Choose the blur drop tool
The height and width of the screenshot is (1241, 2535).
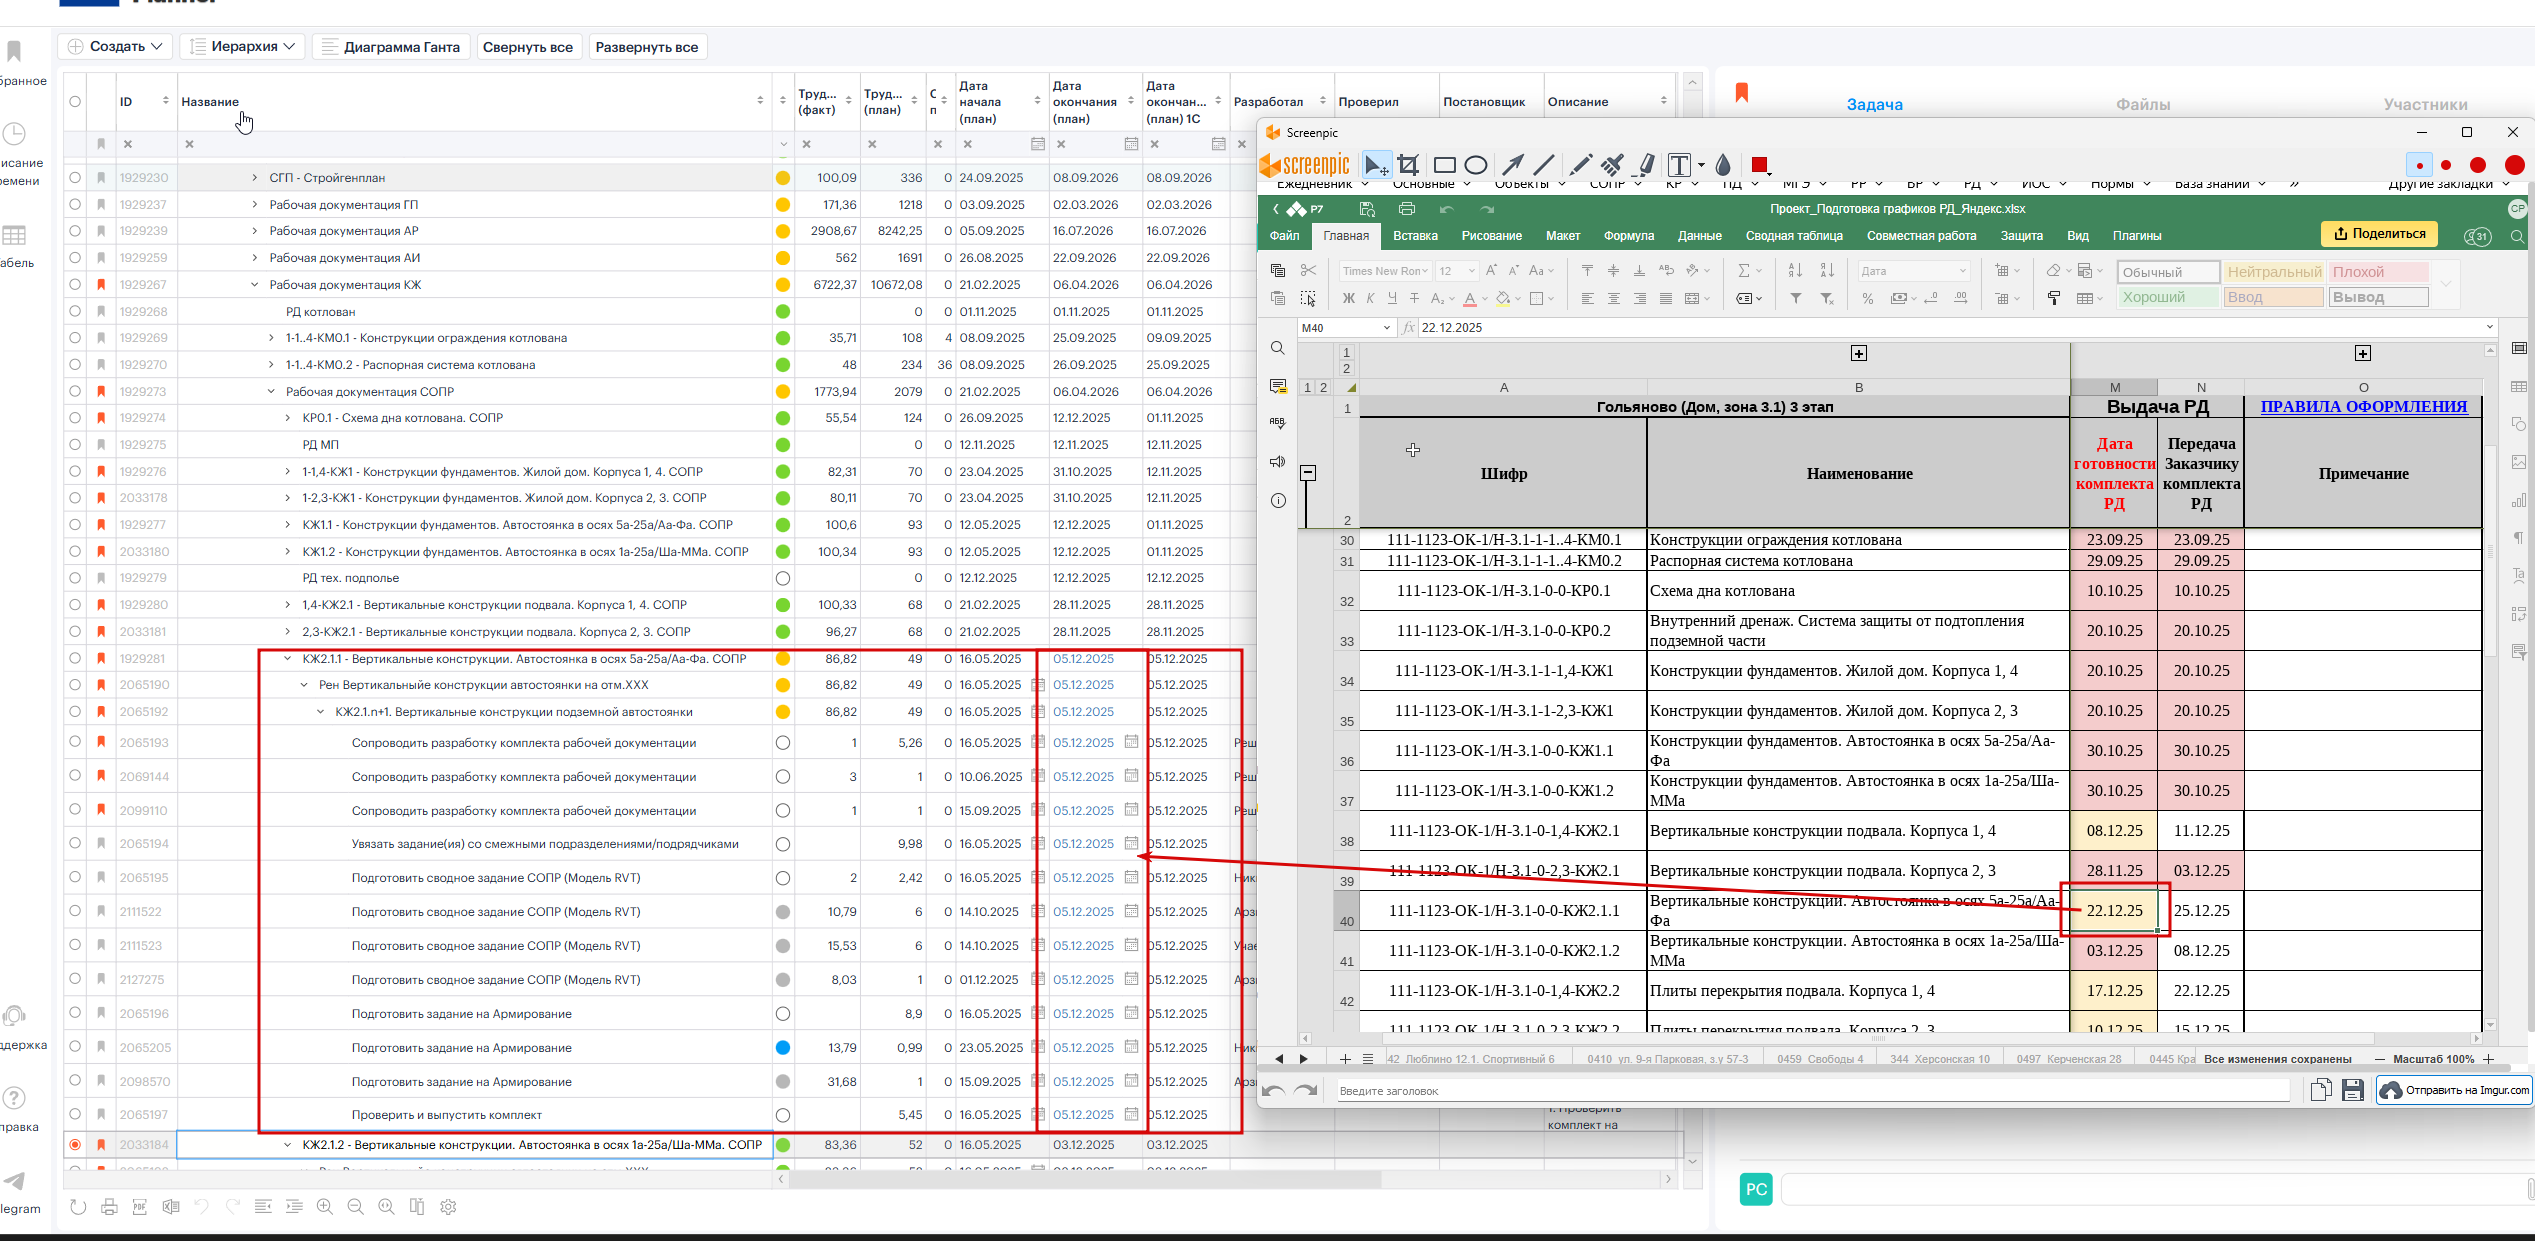[x=1723, y=165]
